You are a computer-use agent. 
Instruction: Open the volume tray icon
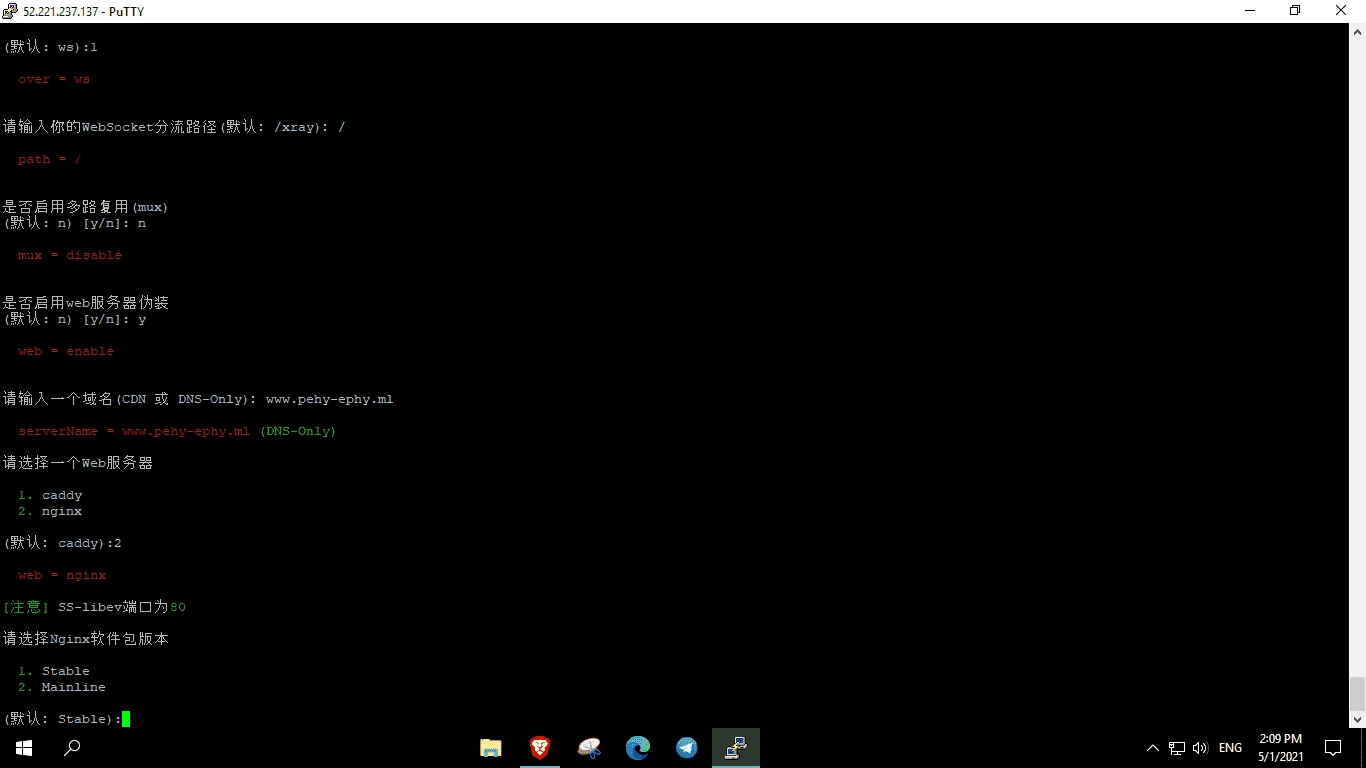click(x=1200, y=748)
